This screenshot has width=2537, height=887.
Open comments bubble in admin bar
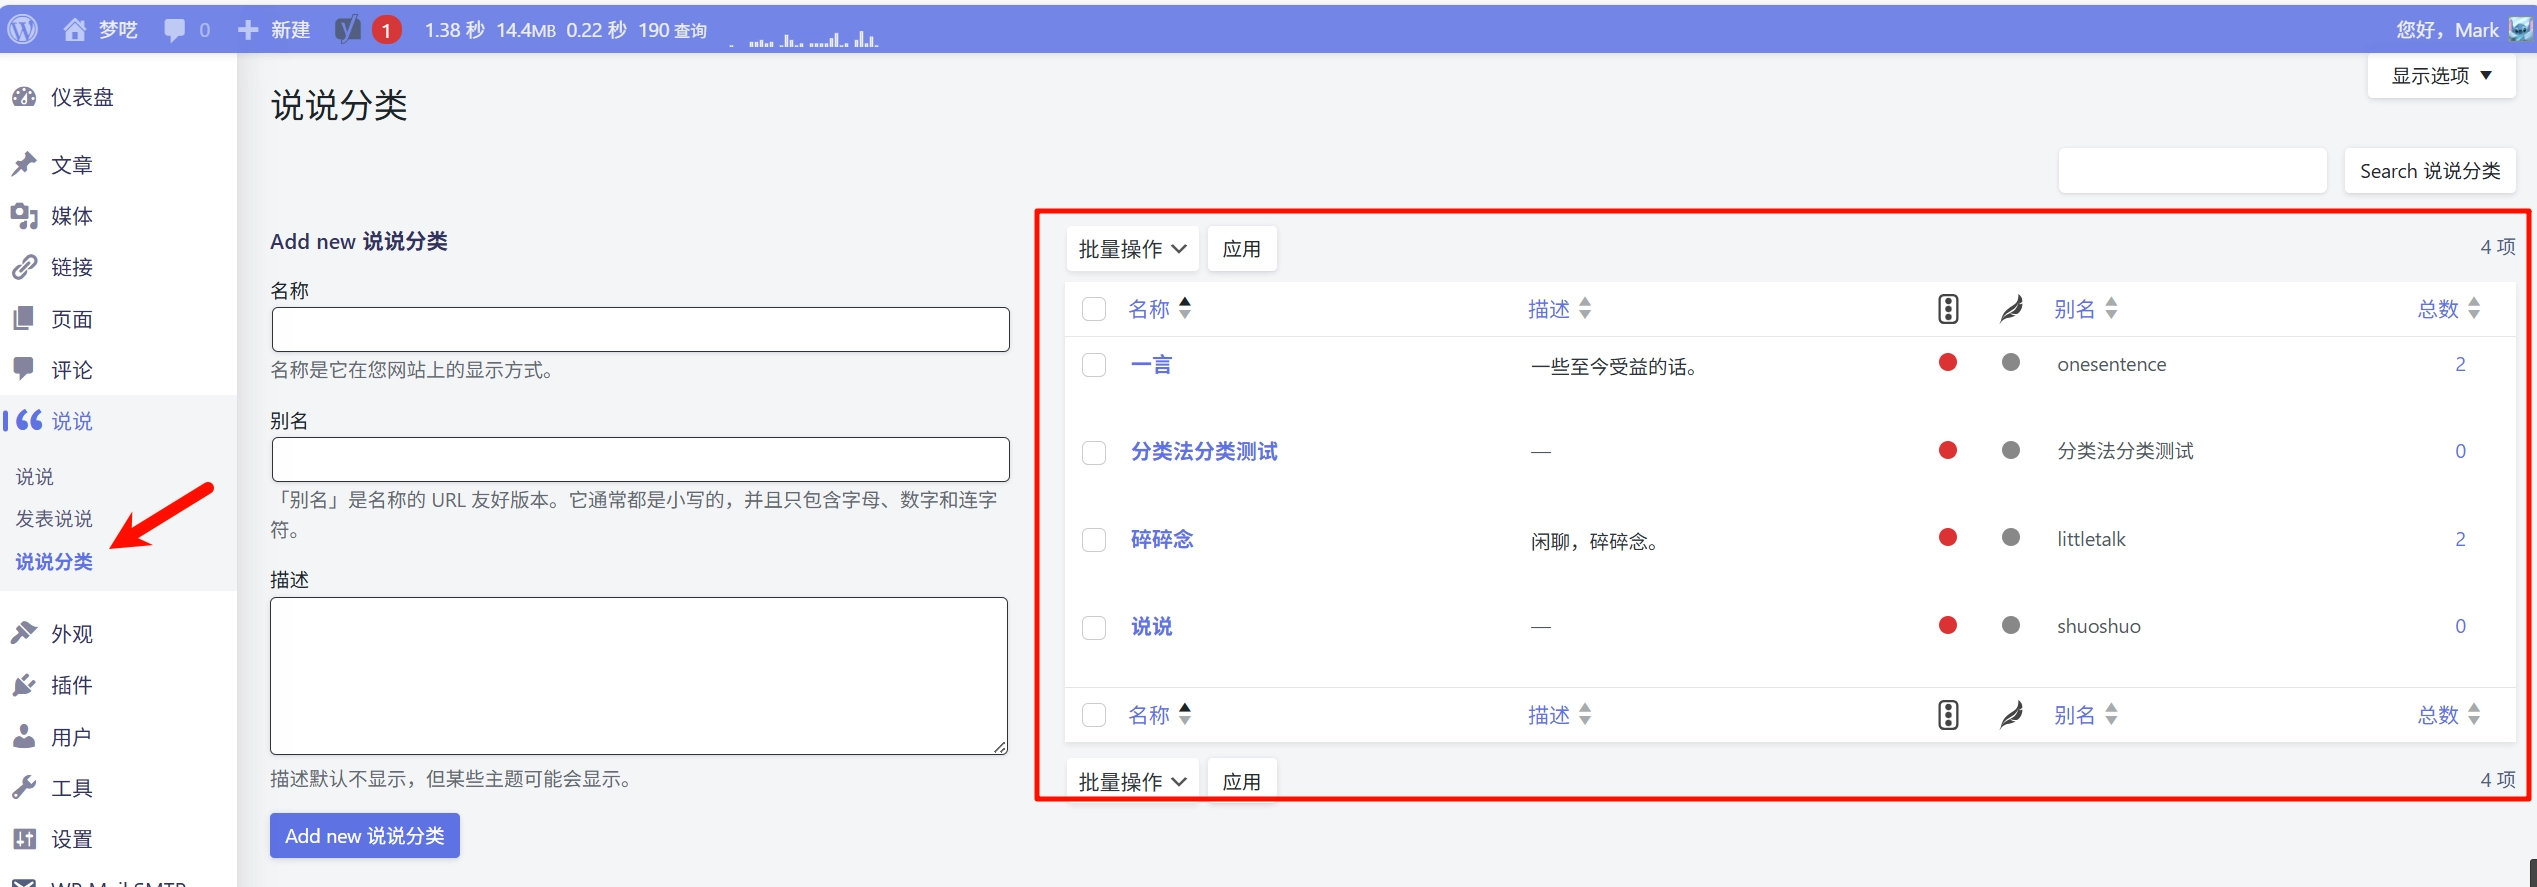175,30
